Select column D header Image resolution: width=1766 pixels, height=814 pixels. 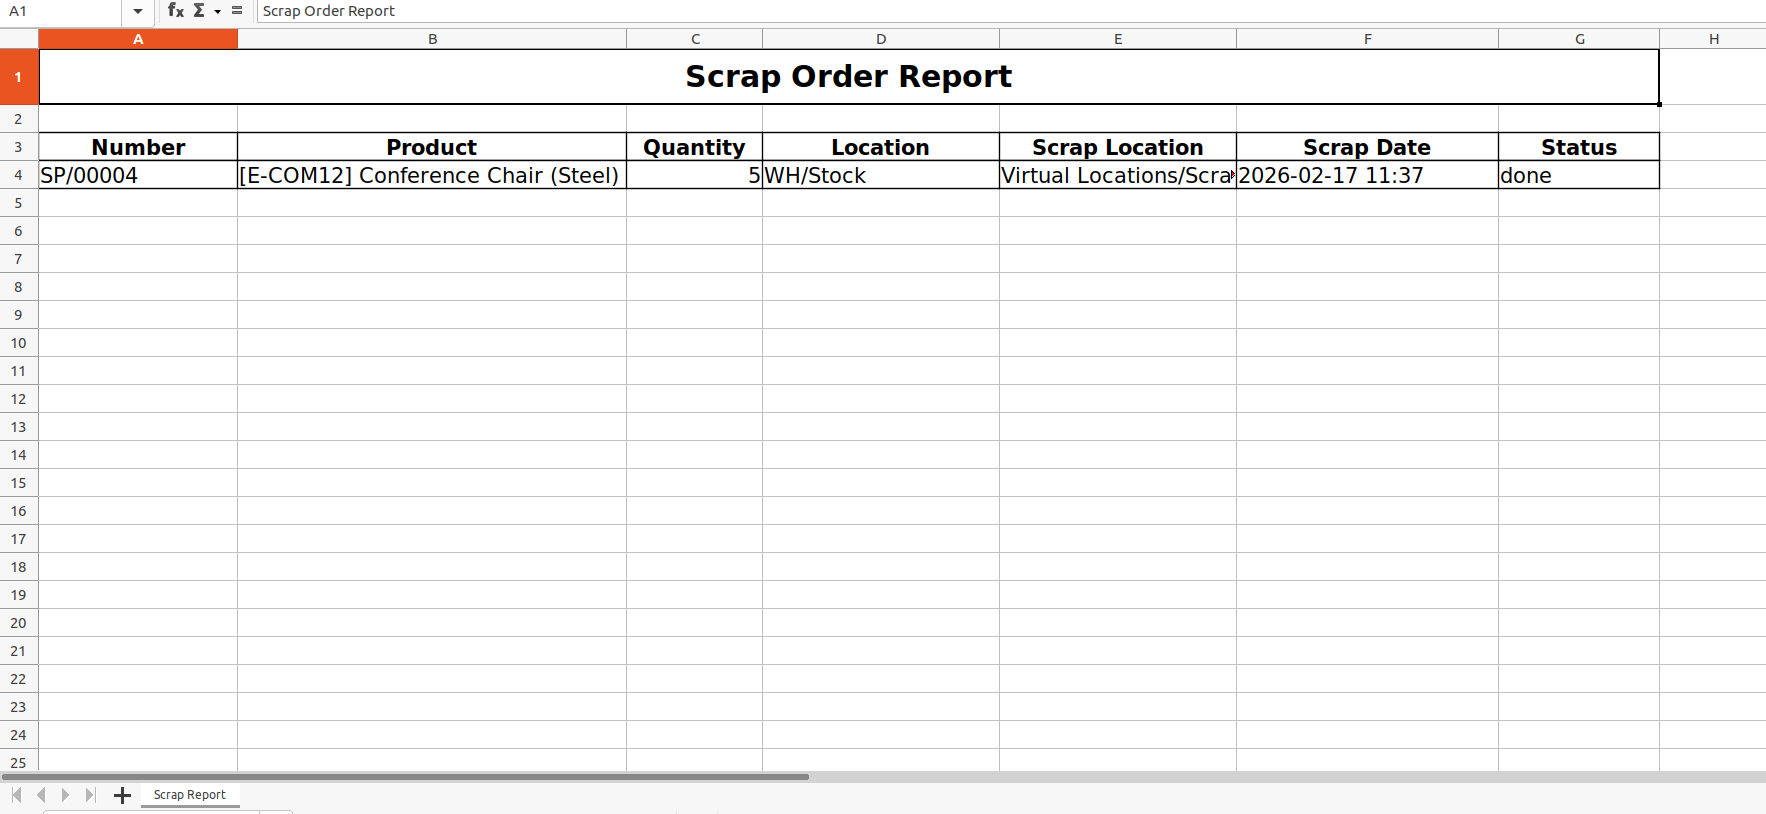(x=881, y=39)
